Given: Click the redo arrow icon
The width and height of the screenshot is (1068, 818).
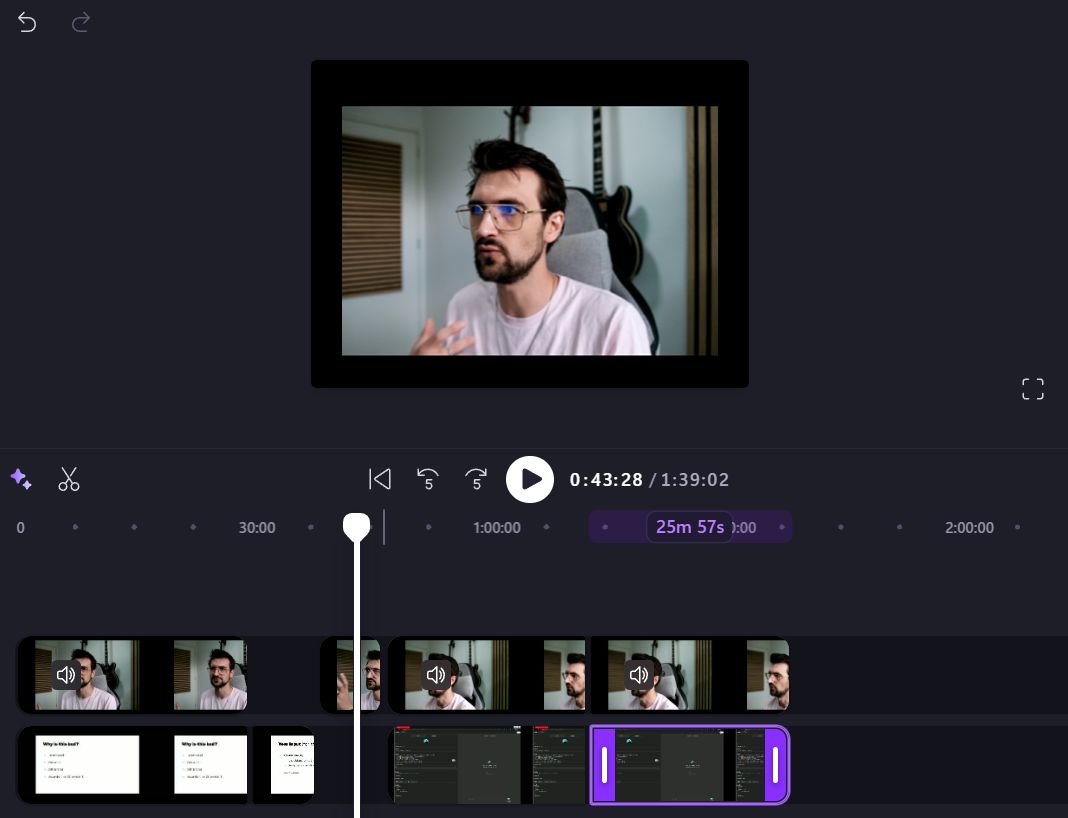Looking at the screenshot, I should pos(81,22).
